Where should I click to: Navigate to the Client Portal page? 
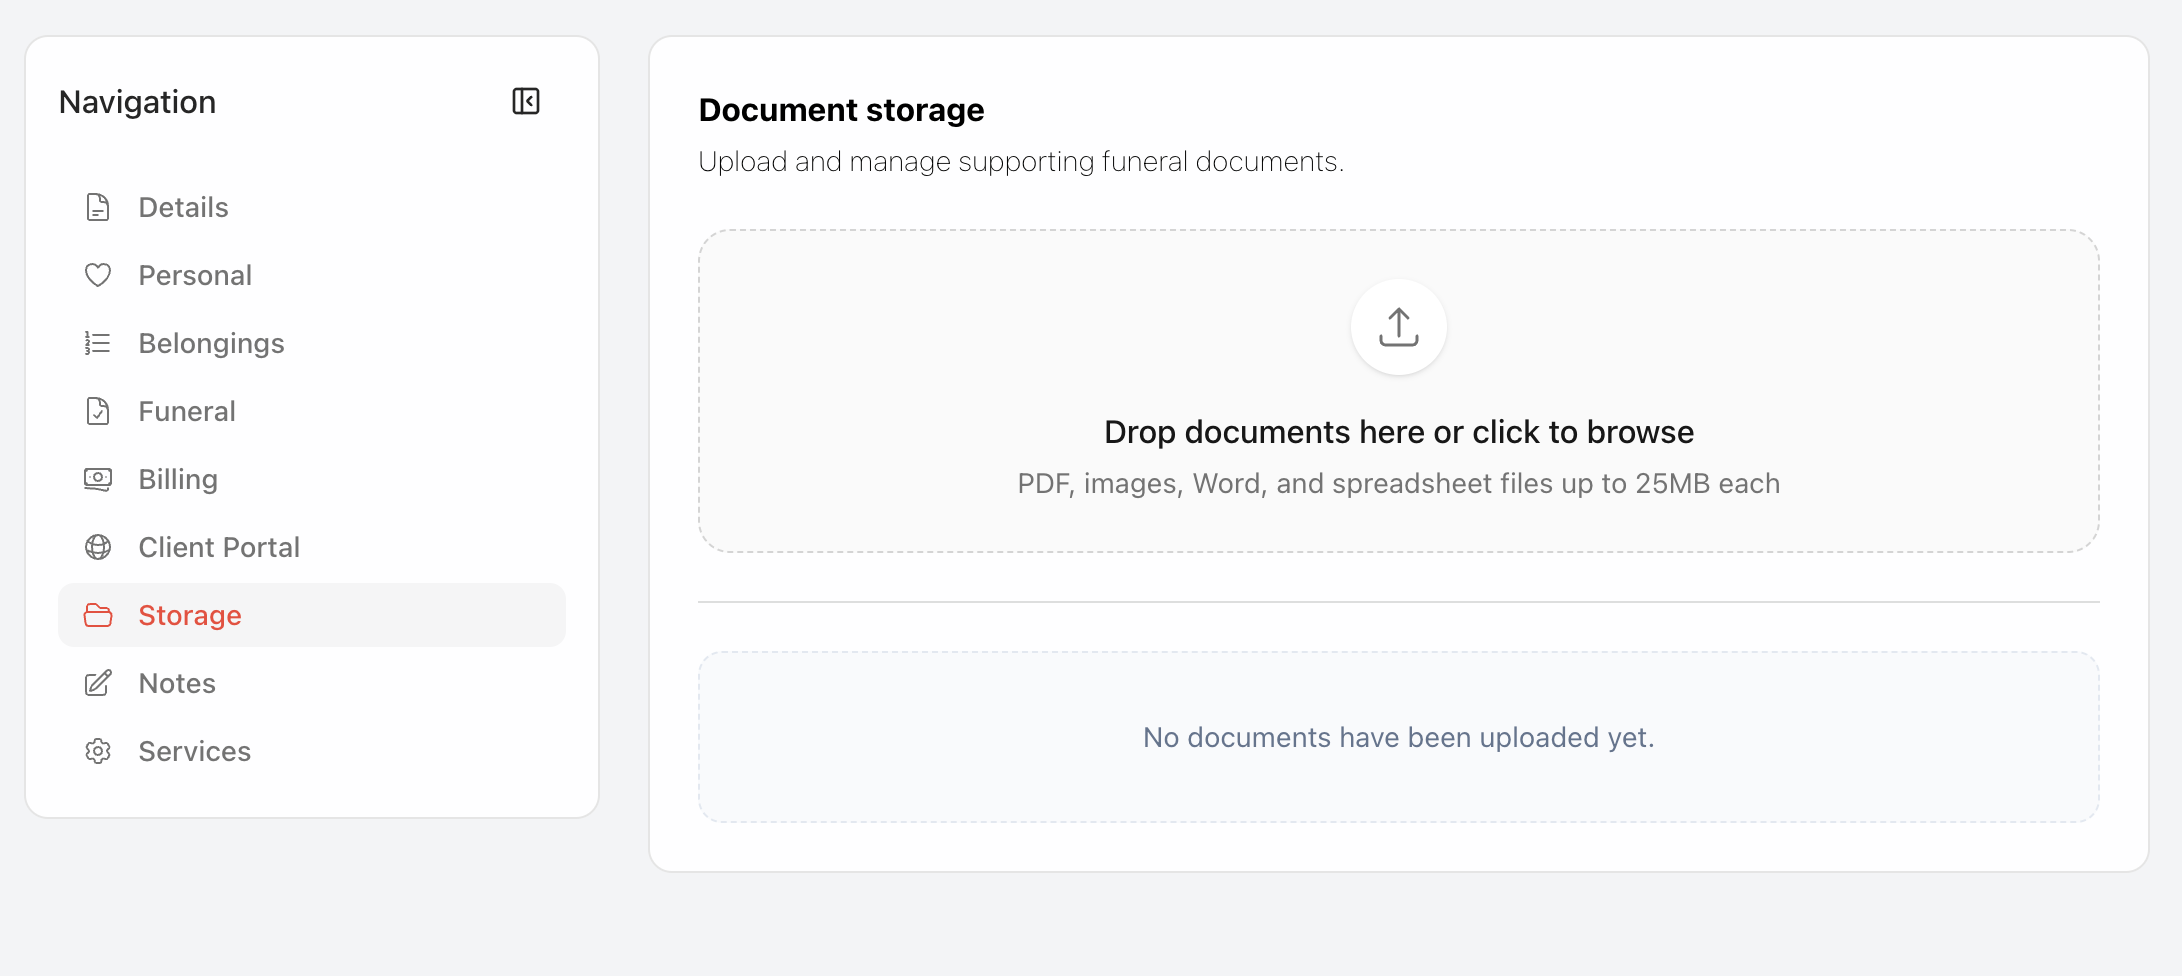(219, 547)
